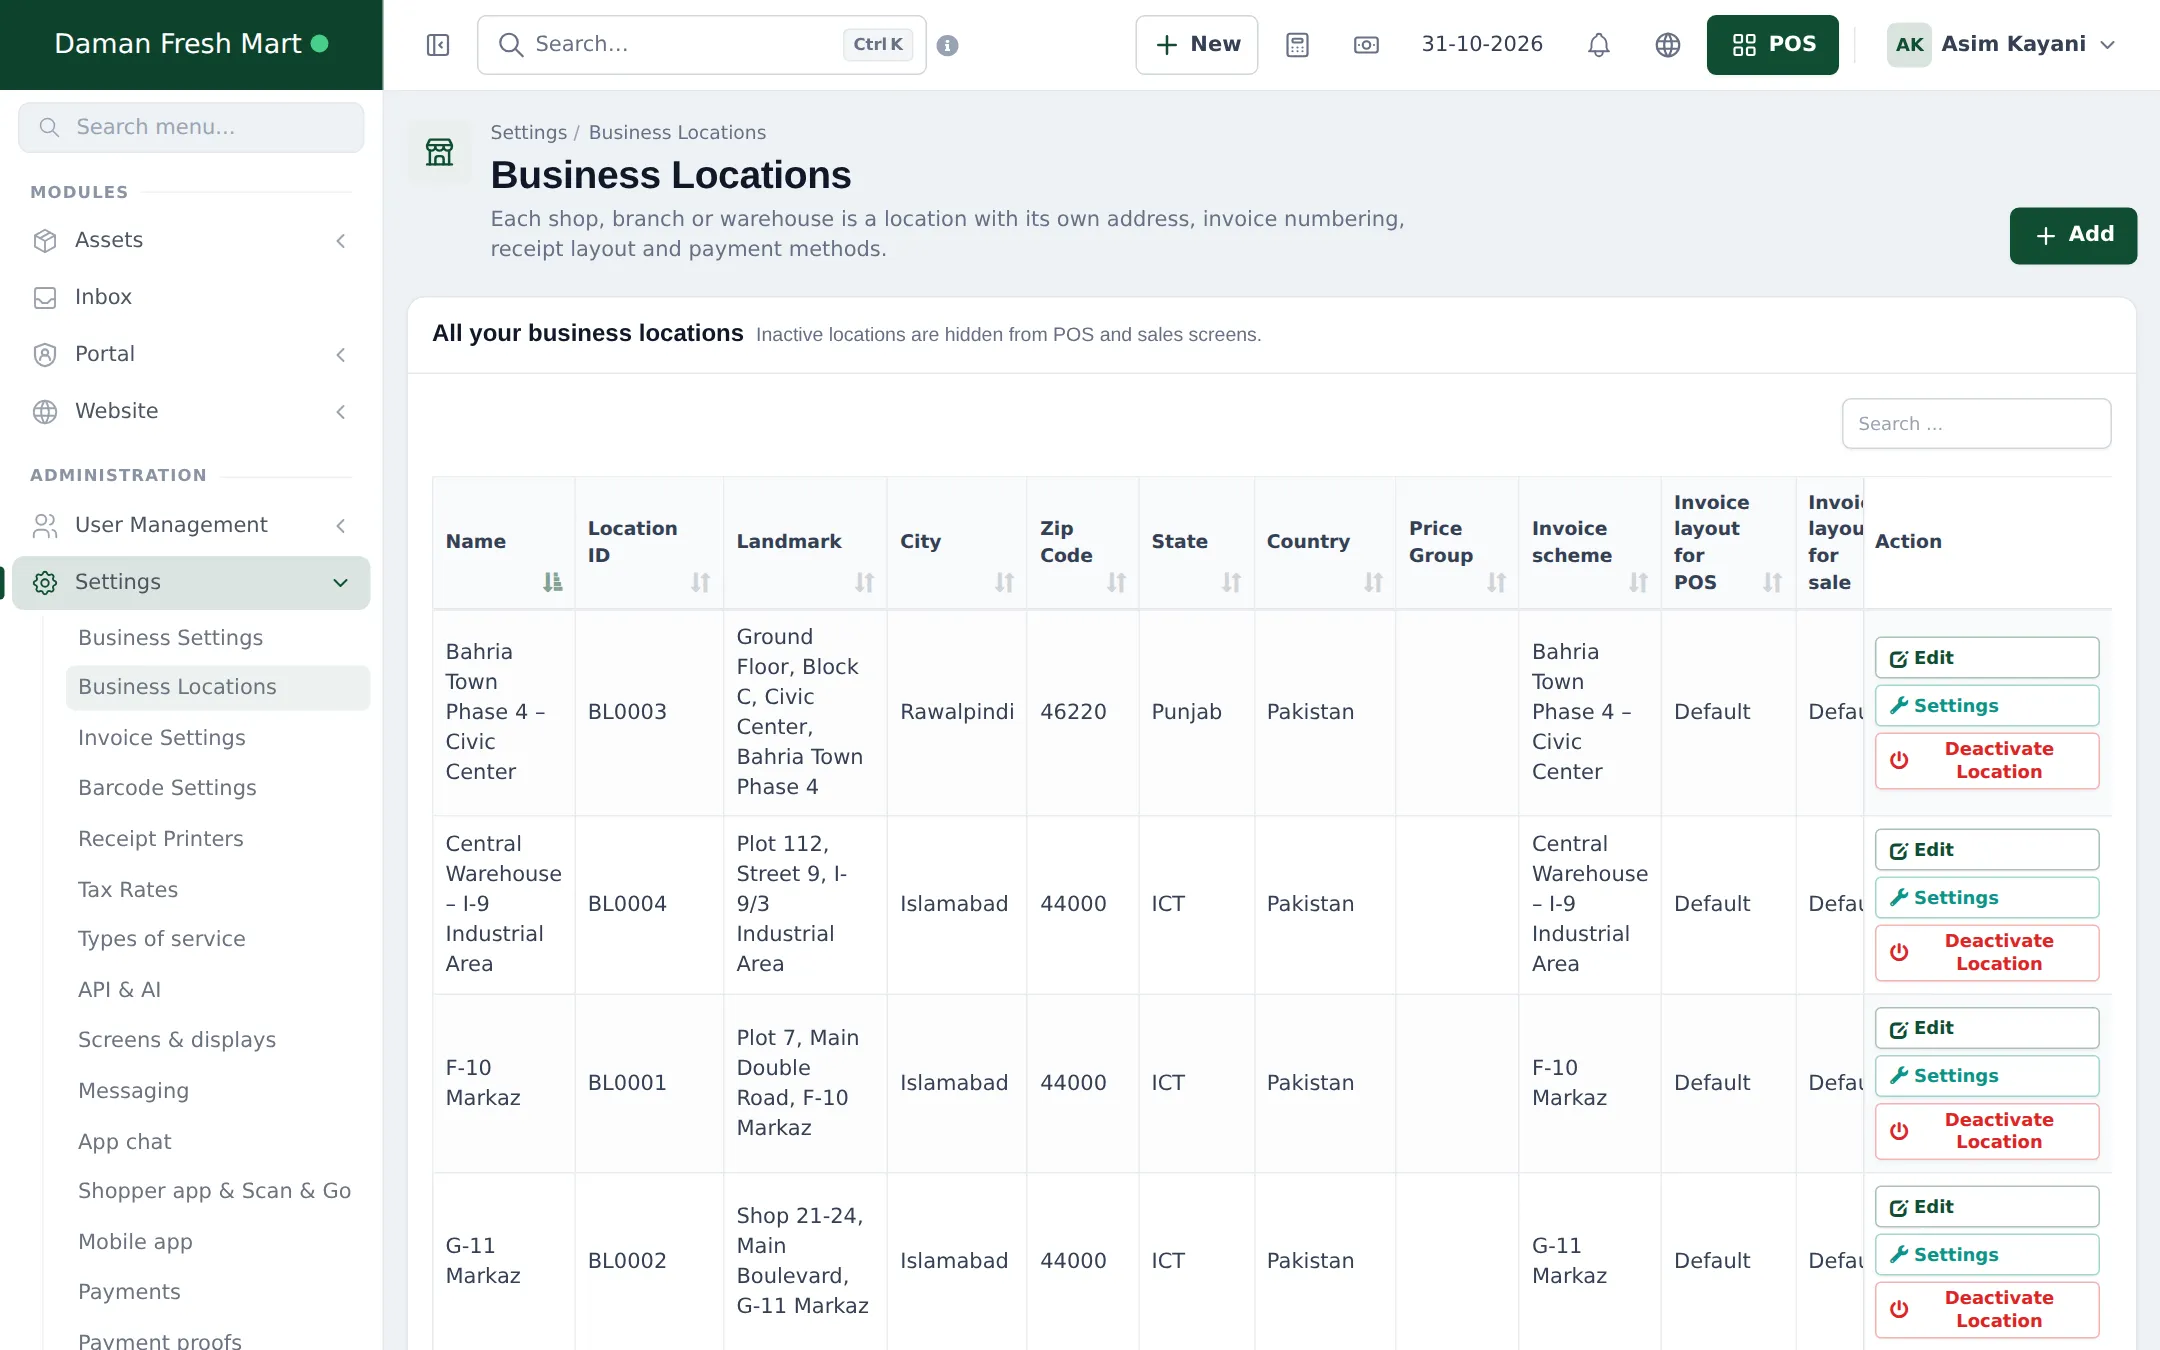2160x1350 pixels.
Task: Edit Bahria Town Phase 4 location
Action: 1986,658
